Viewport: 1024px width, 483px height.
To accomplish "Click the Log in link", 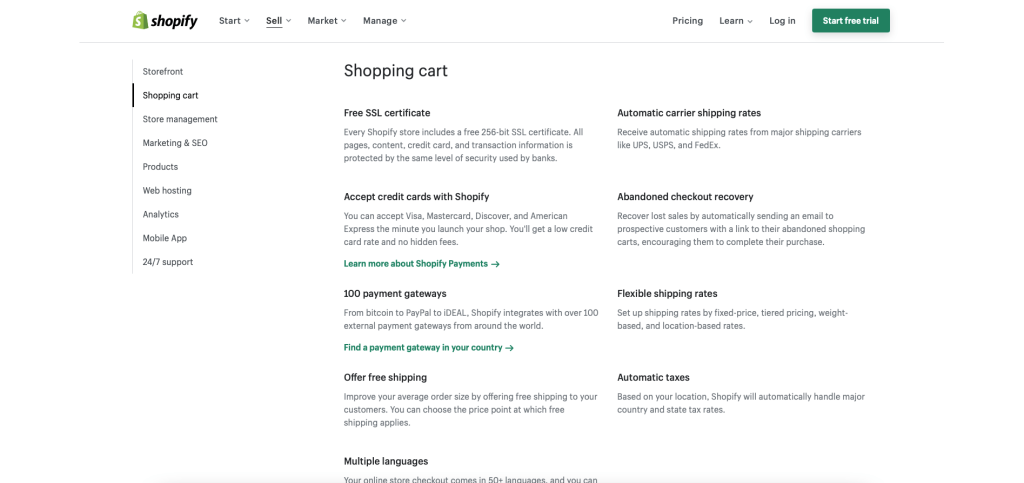I will click(x=782, y=21).
